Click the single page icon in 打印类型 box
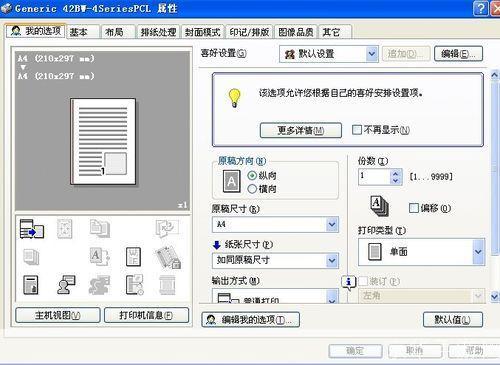The height and width of the screenshot is (365, 500). click(x=375, y=251)
